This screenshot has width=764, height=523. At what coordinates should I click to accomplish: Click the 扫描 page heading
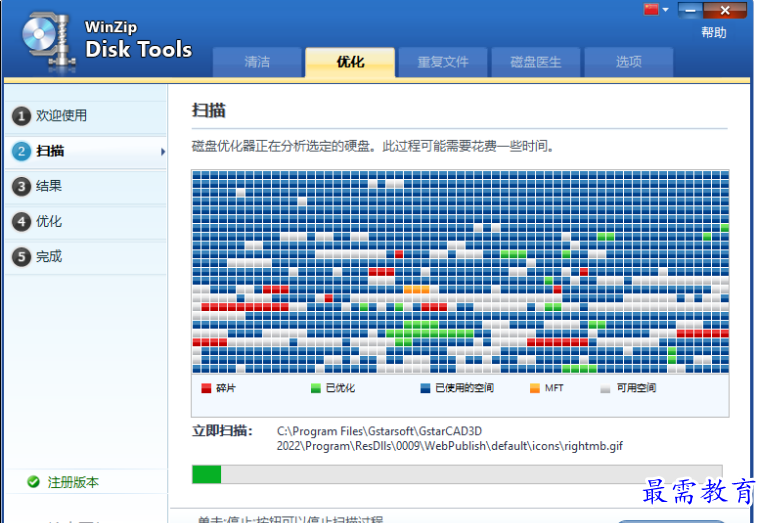tap(209, 111)
